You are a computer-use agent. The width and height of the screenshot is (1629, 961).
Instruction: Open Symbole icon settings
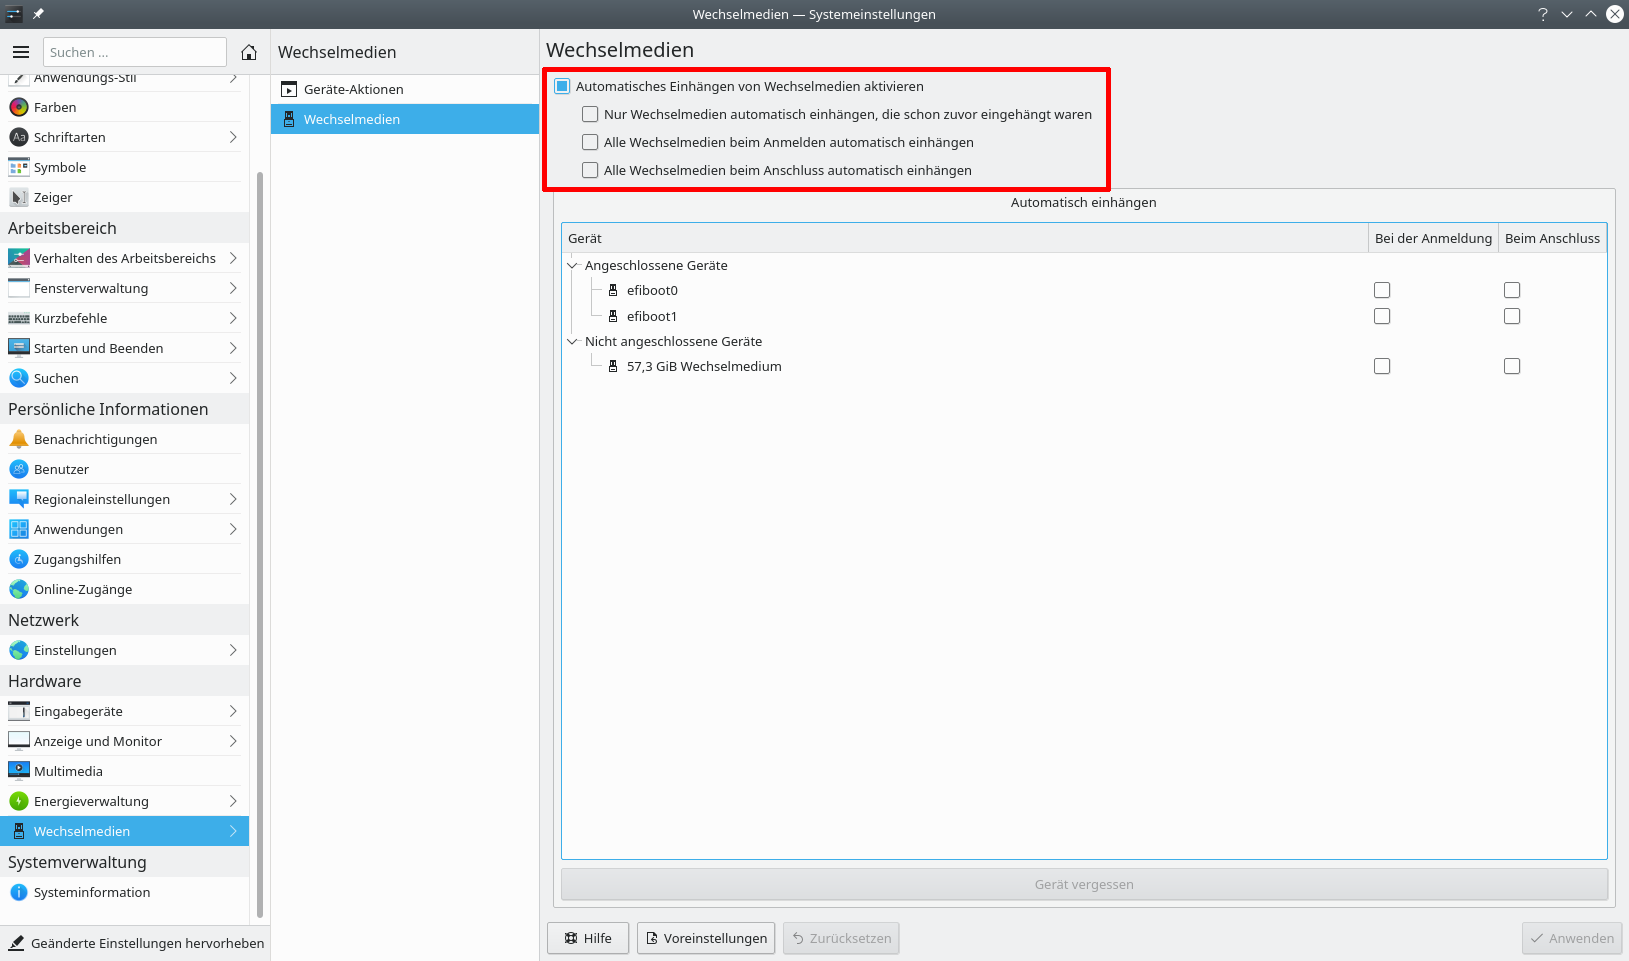pyautogui.click(x=19, y=167)
